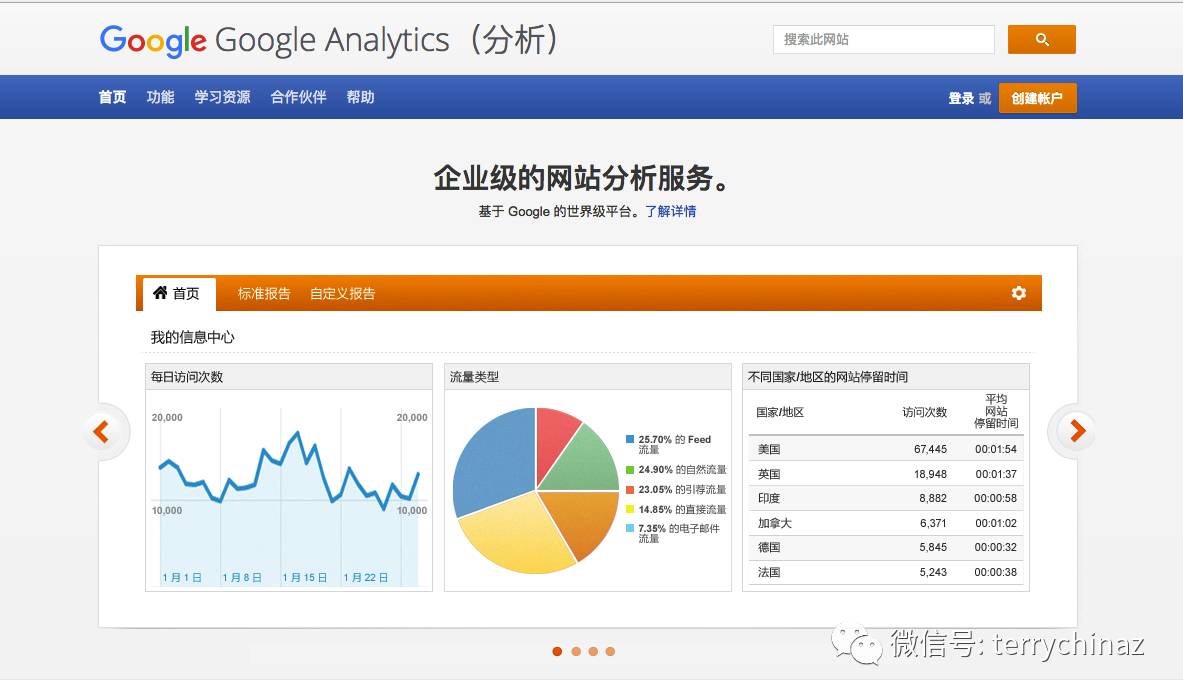Viewport: 1183px width, 700px height.
Task: Click the yellow 直接流量 legend swatch
Action: tap(630, 509)
